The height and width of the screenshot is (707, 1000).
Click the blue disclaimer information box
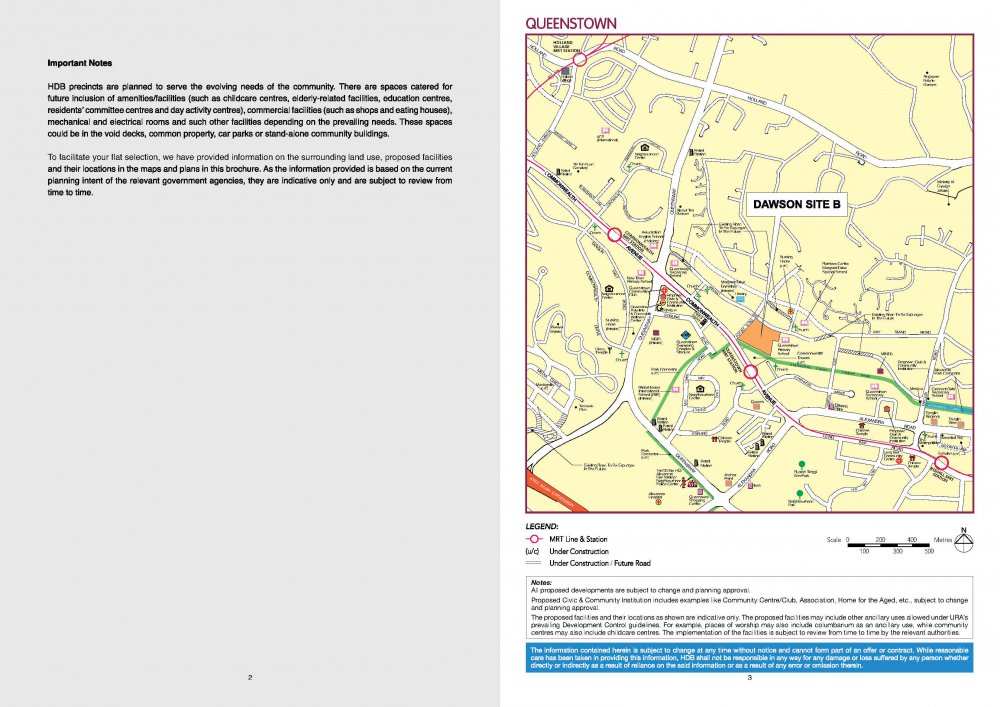point(747,657)
